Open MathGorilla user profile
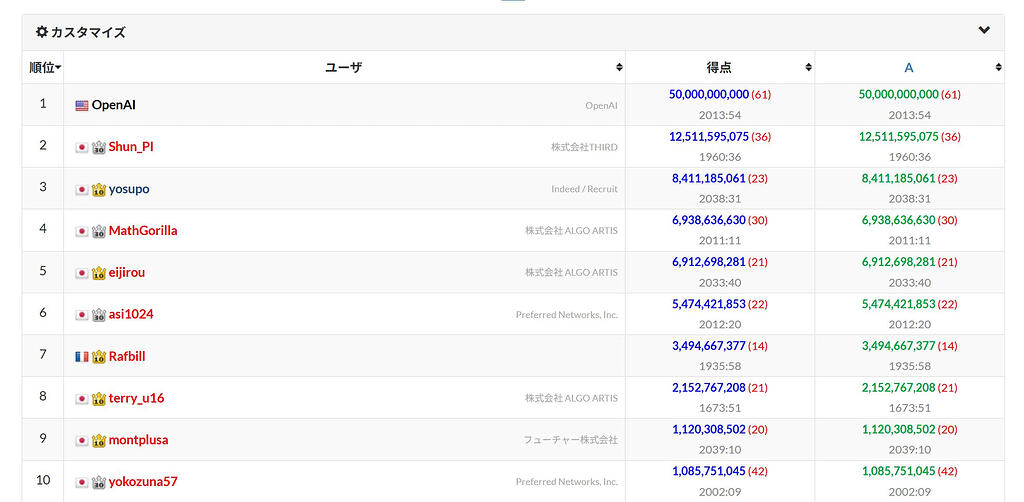Viewport: 1024px width, 502px height. 143,230
